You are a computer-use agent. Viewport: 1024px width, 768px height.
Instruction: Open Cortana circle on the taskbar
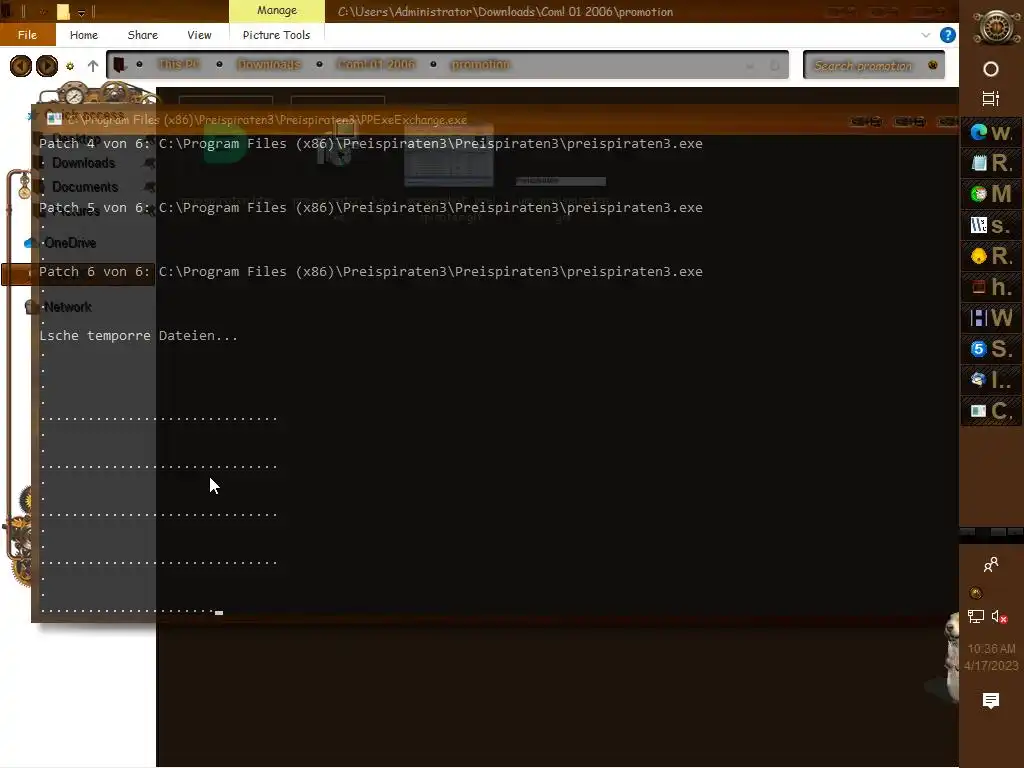991,69
